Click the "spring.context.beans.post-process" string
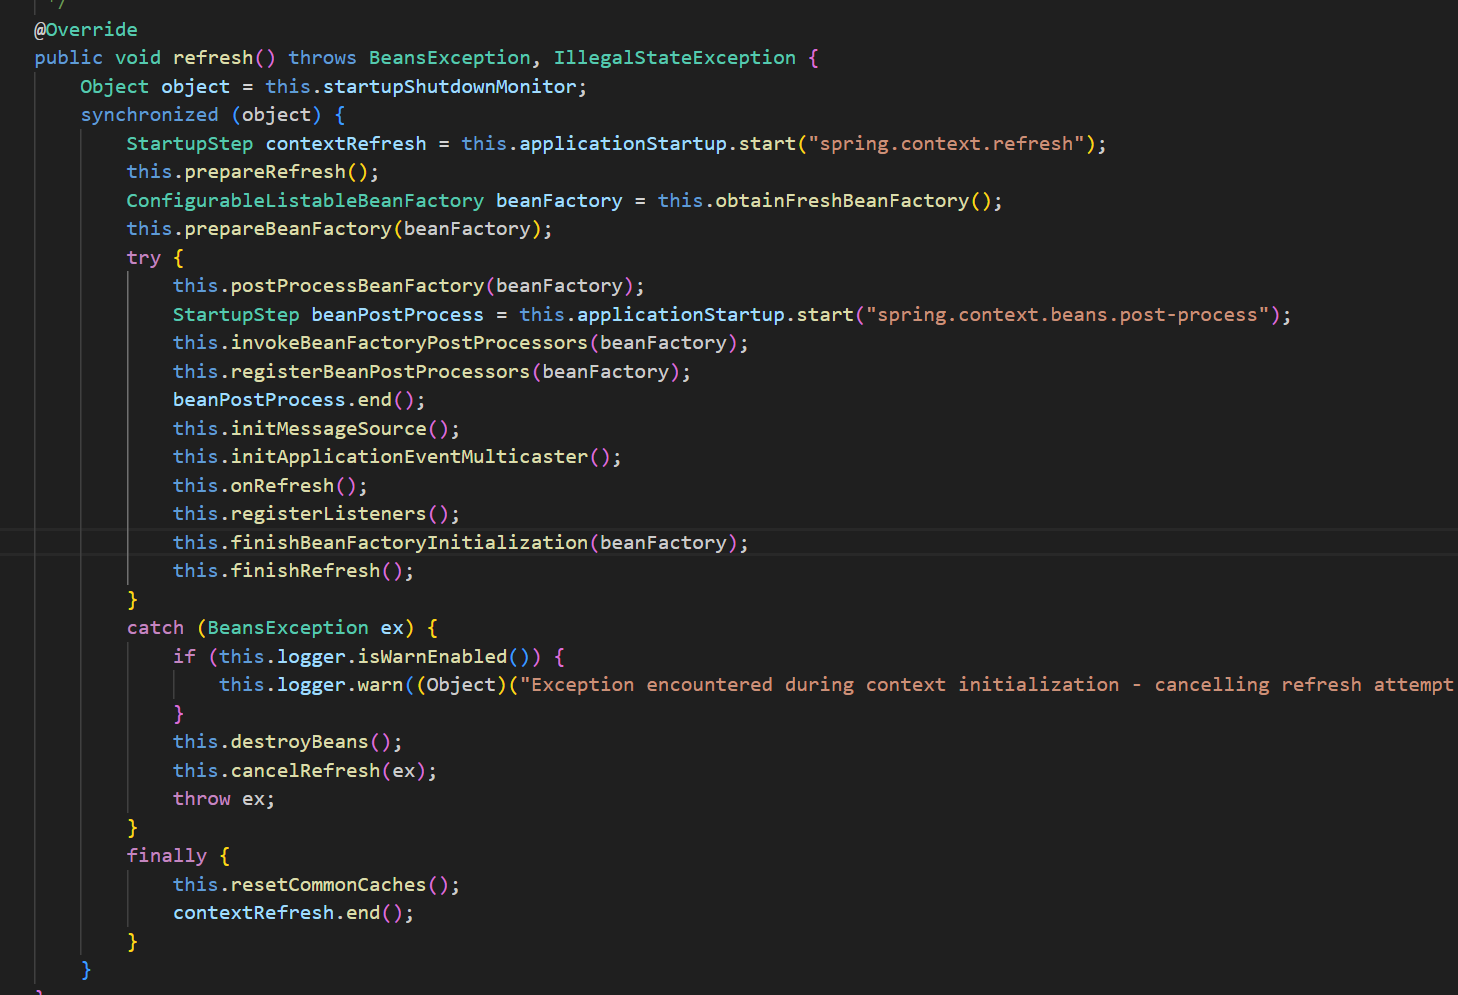 pos(1067,315)
